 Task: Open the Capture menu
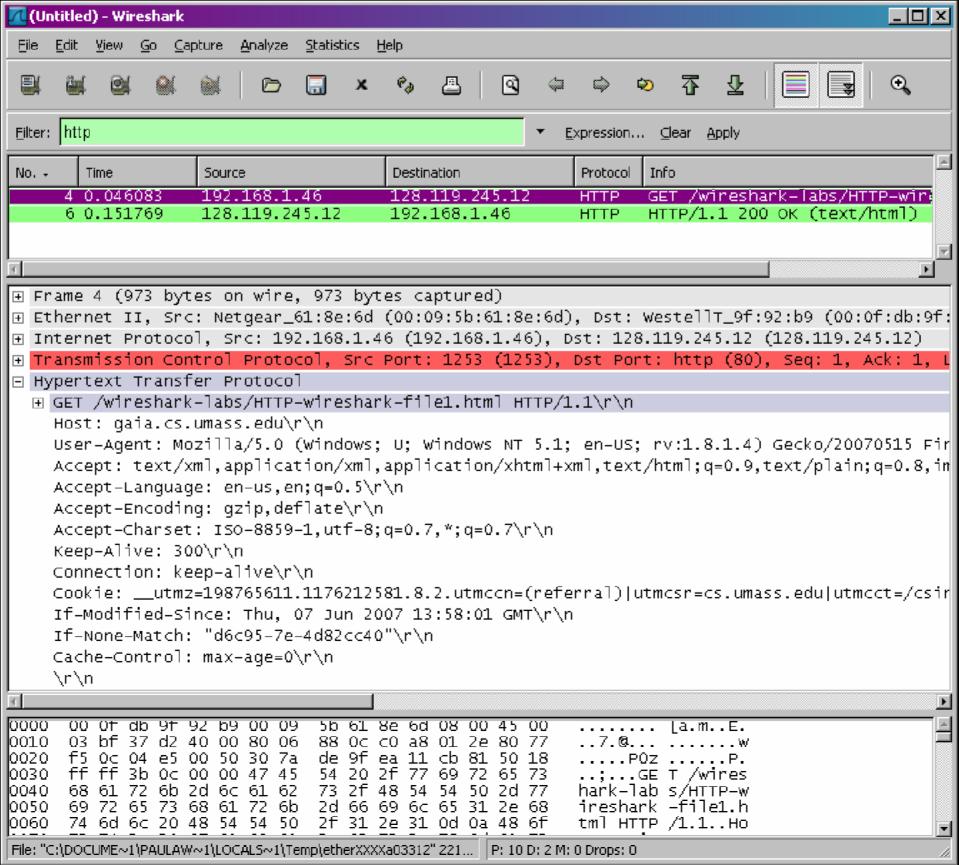click(x=198, y=45)
